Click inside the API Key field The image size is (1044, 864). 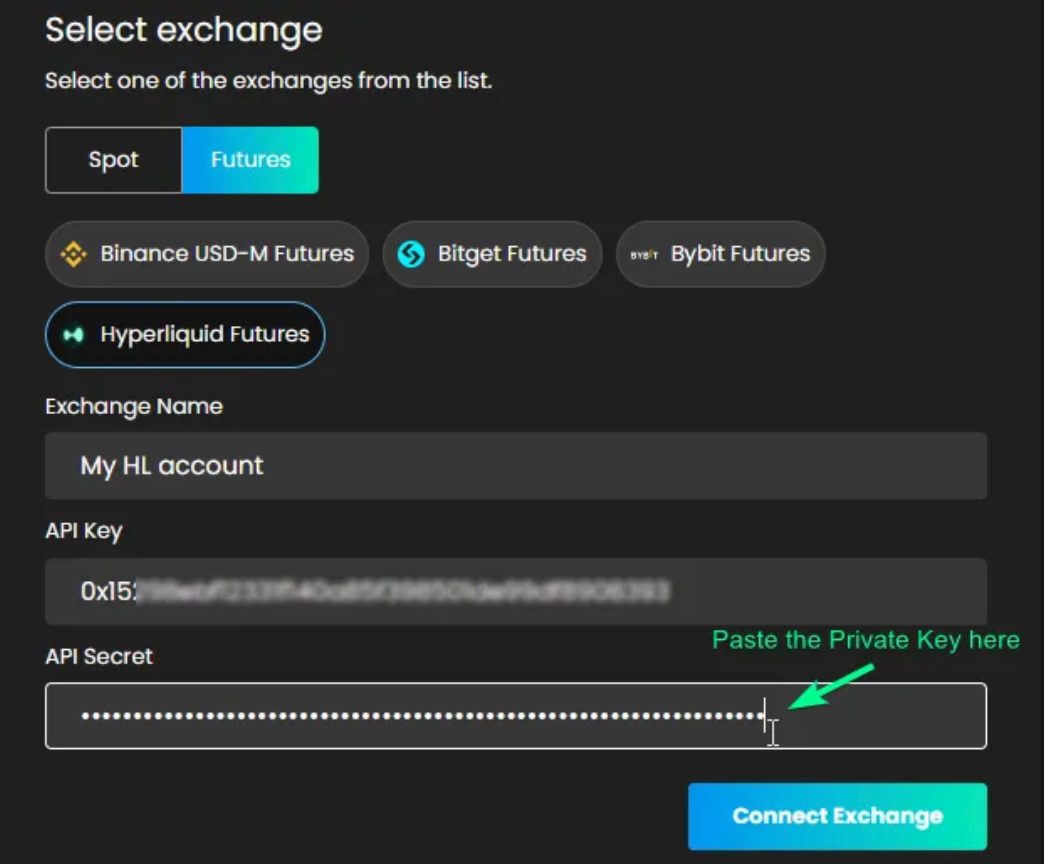(x=516, y=591)
